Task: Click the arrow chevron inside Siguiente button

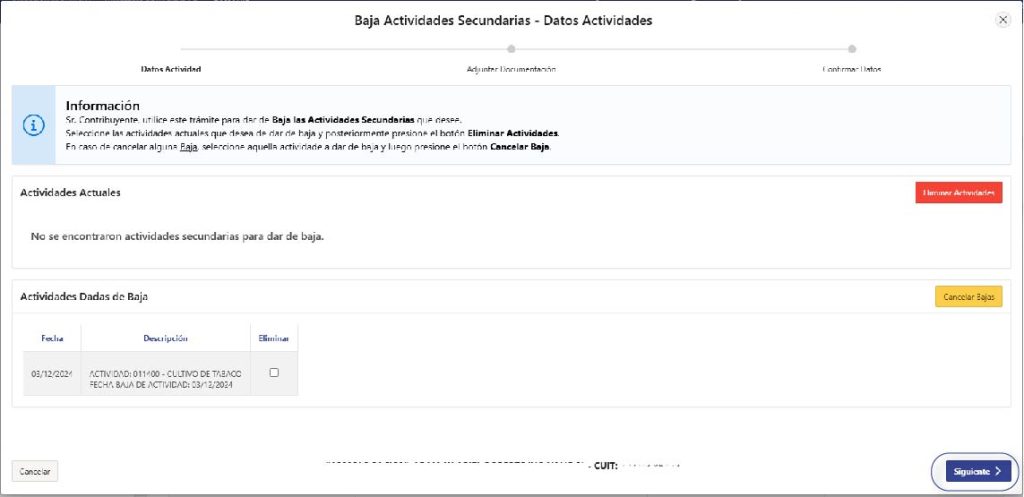Action: (x=998, y=471)
